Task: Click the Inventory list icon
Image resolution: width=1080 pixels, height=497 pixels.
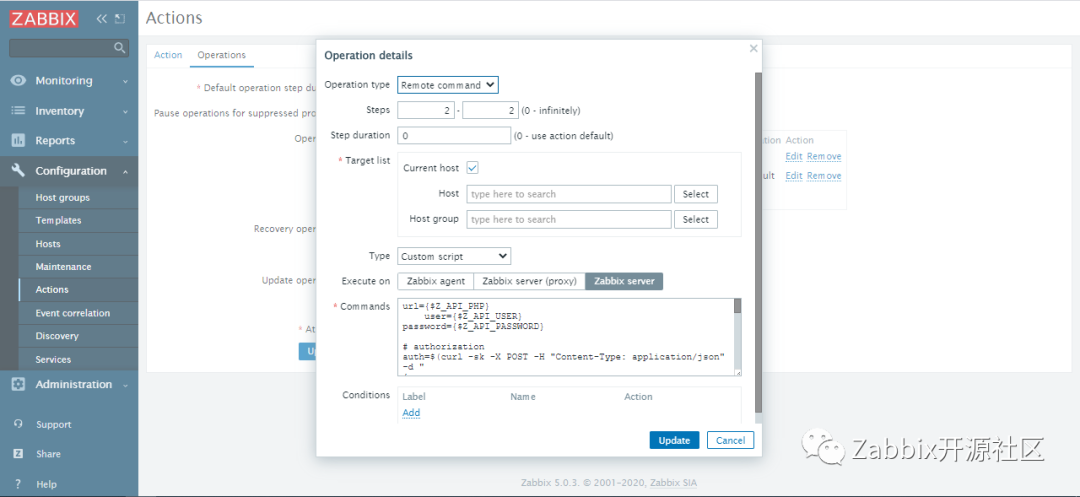Action: coord(19,111)
